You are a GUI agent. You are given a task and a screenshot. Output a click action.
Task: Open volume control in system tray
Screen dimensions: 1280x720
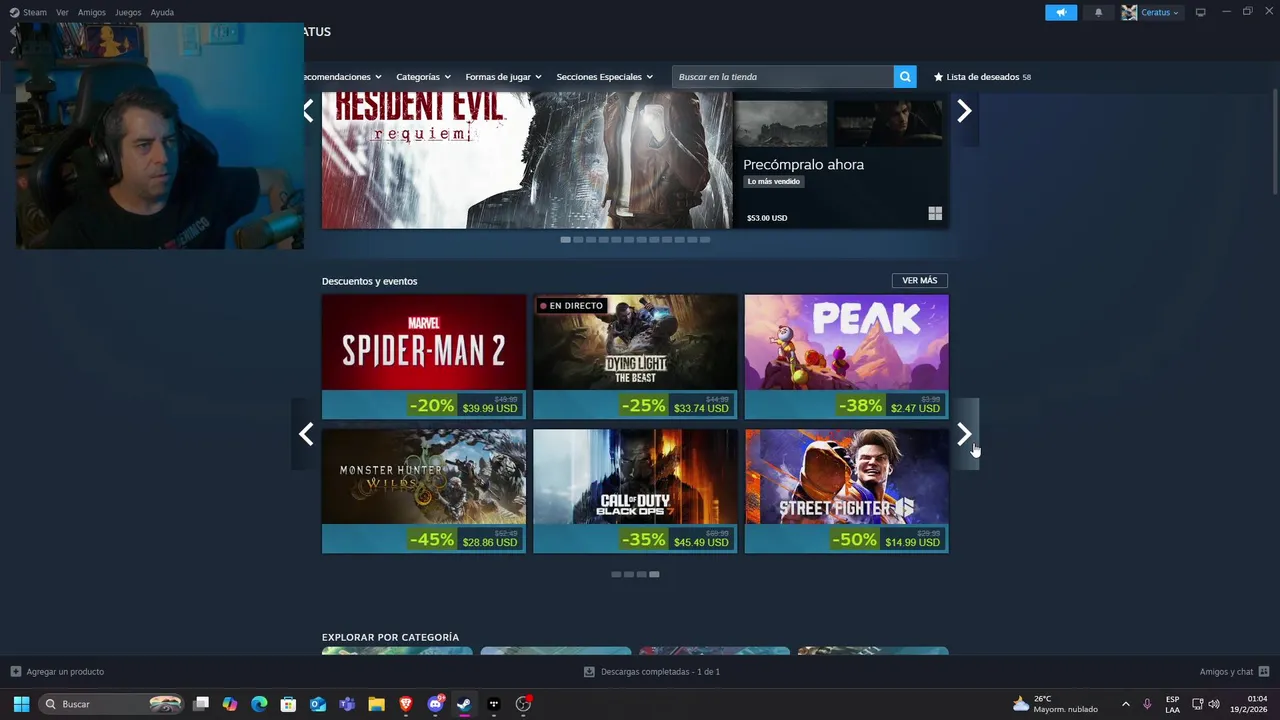(1214, 704)
